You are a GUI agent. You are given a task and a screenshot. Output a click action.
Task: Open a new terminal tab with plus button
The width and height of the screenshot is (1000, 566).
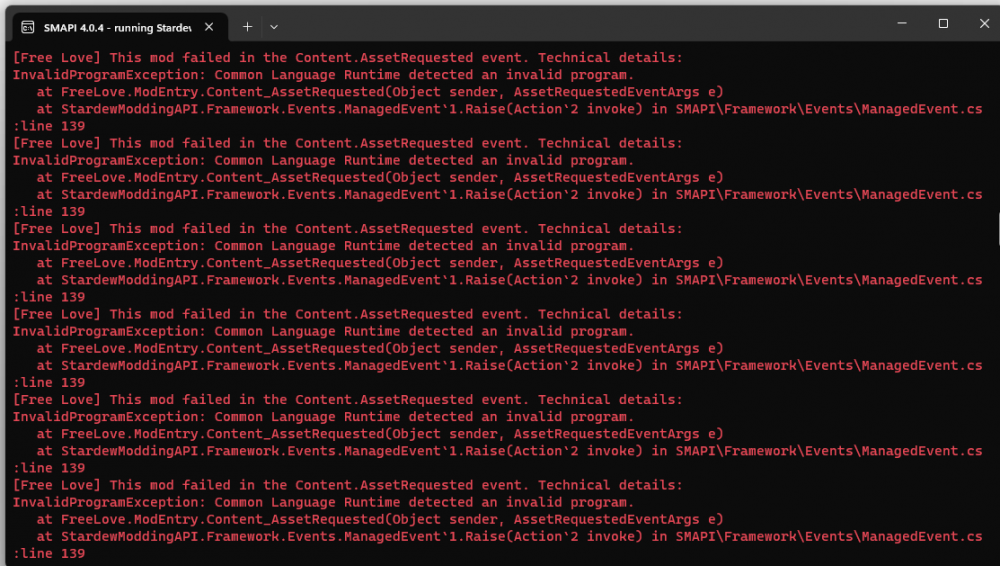pos(247,27)
